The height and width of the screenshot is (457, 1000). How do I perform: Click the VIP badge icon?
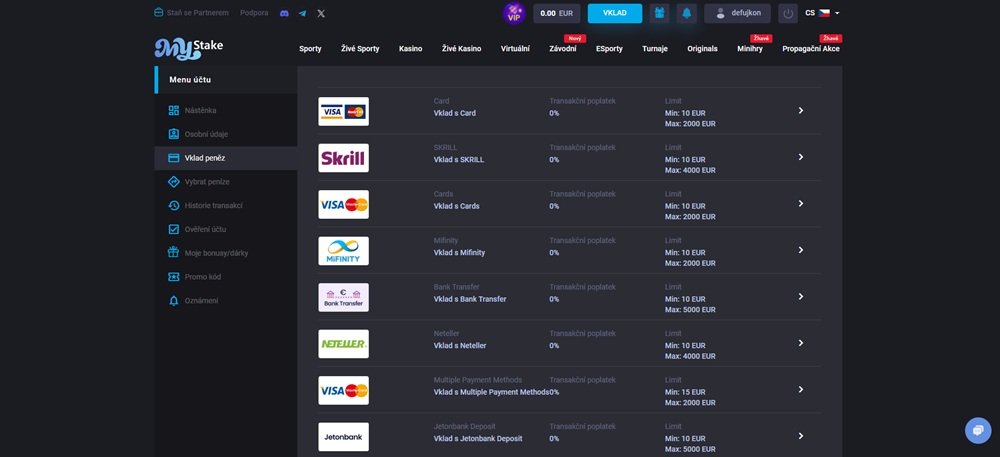point(513,13)
